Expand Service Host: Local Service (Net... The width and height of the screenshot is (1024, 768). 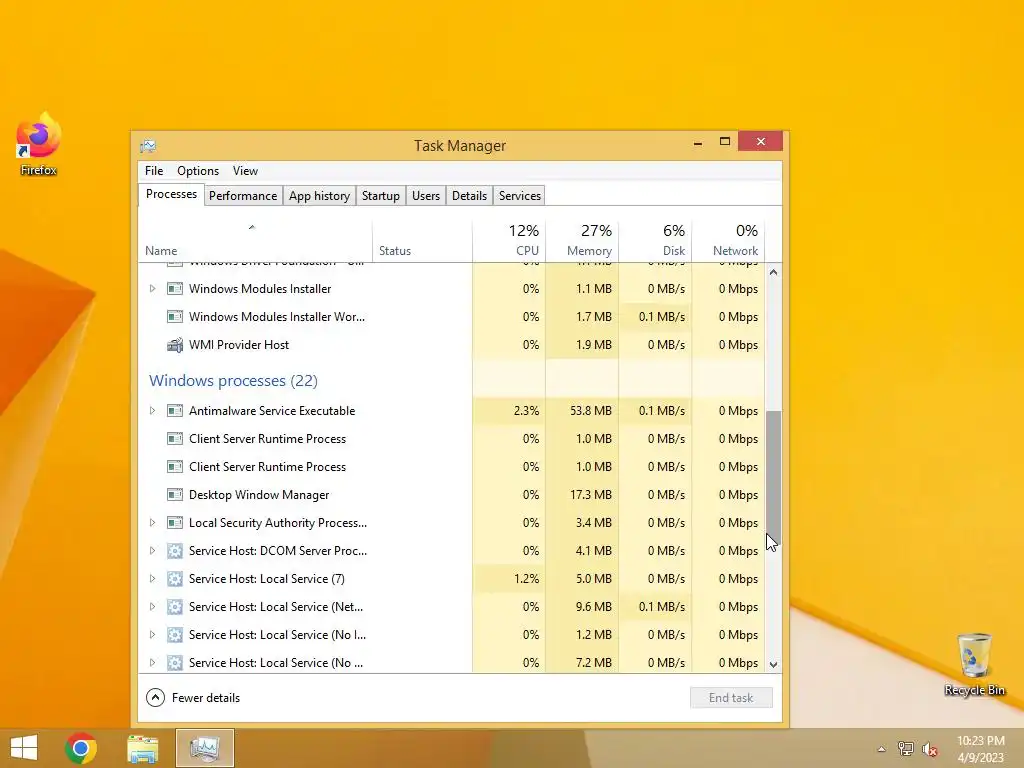point(152,607)
